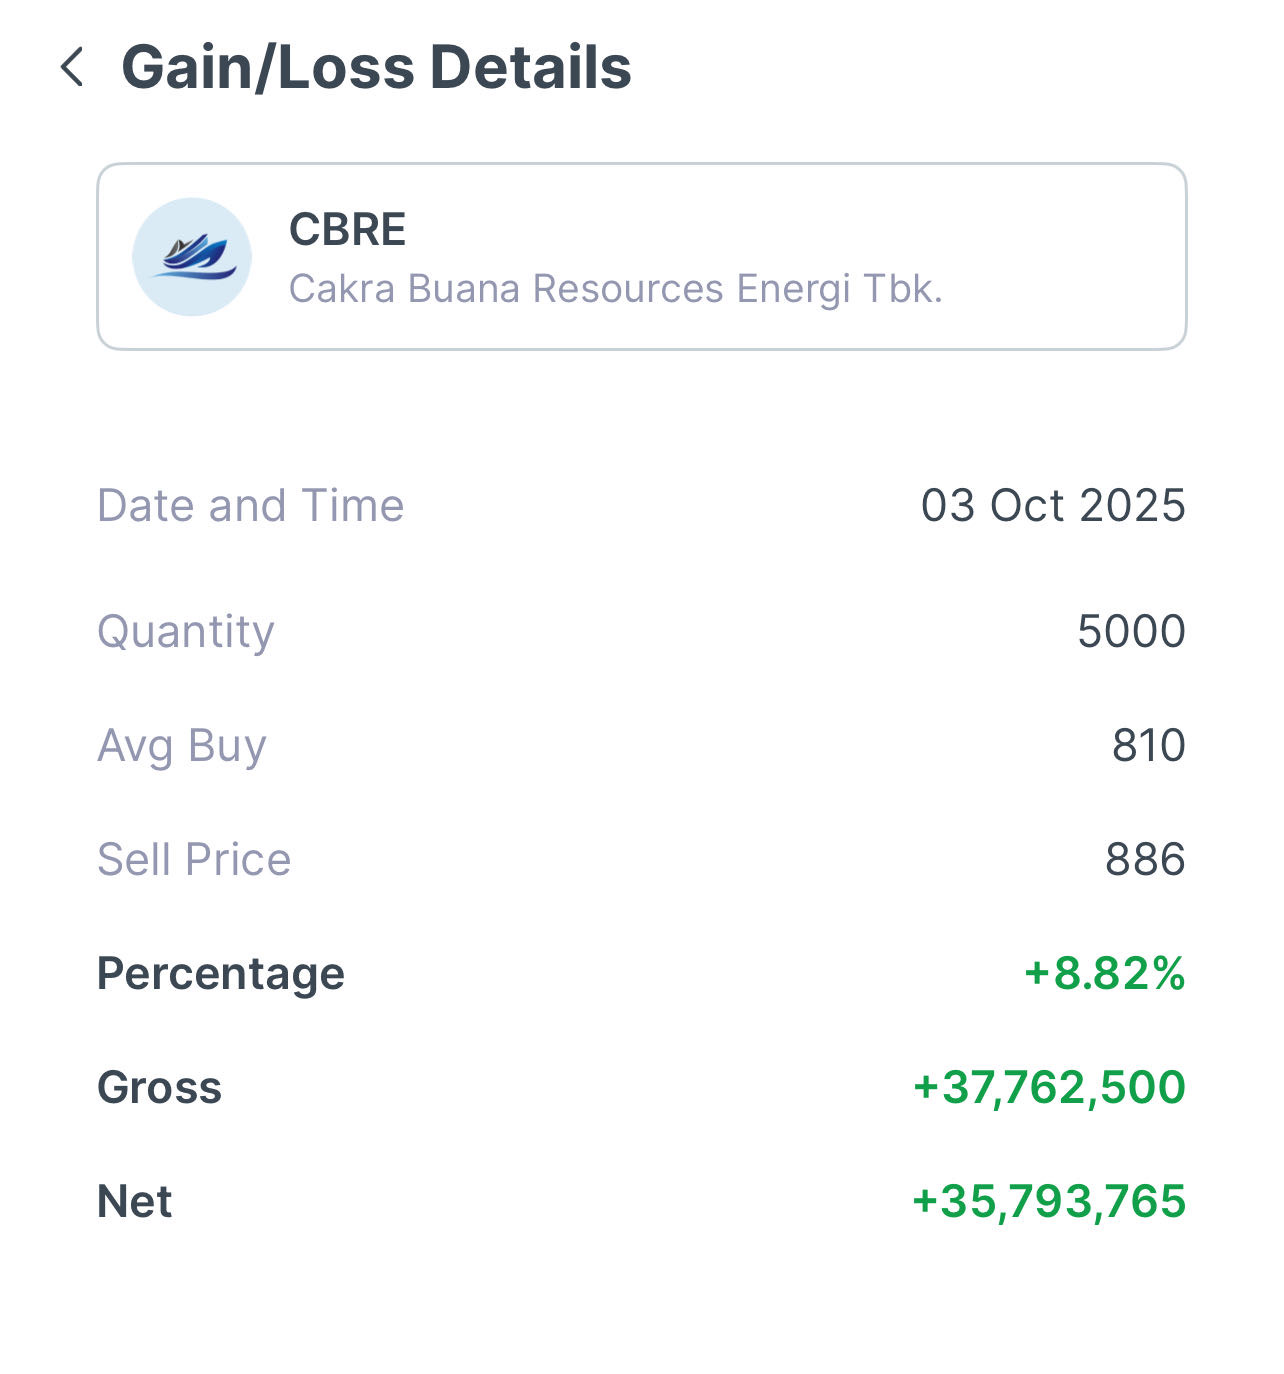The width and height of the screenshot is (1284, 1374).
Task: Click the Percentage label
Action: pos(220,973)
